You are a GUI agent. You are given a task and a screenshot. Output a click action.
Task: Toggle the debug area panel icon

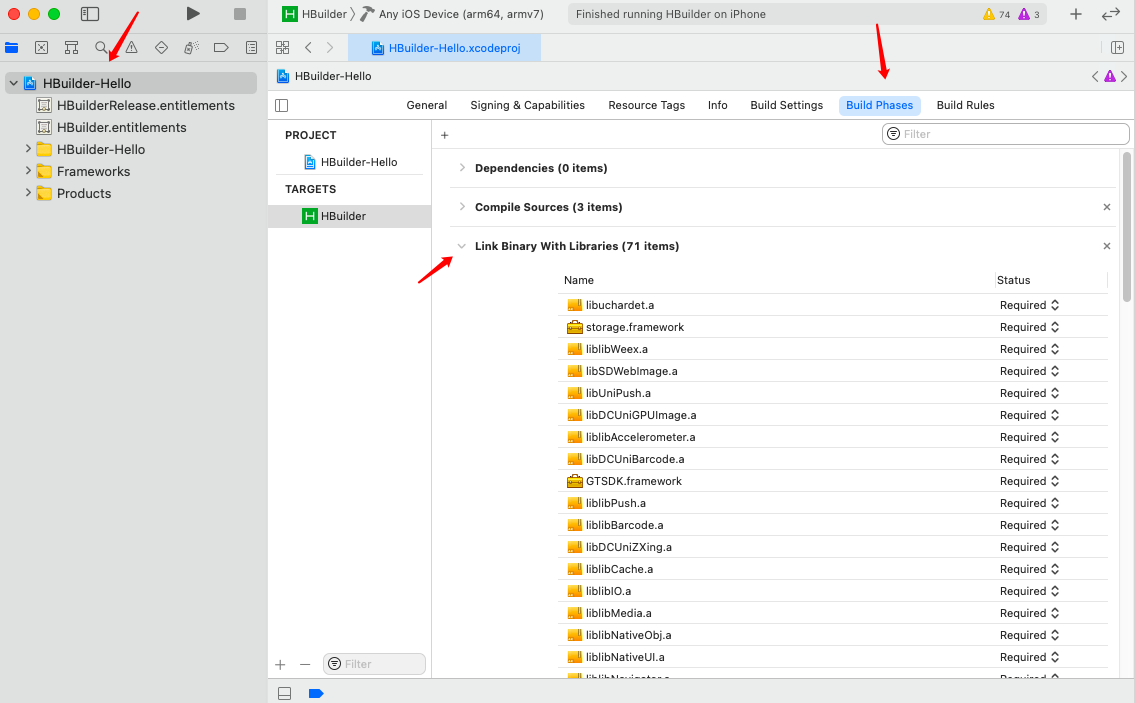click(284, 694)
